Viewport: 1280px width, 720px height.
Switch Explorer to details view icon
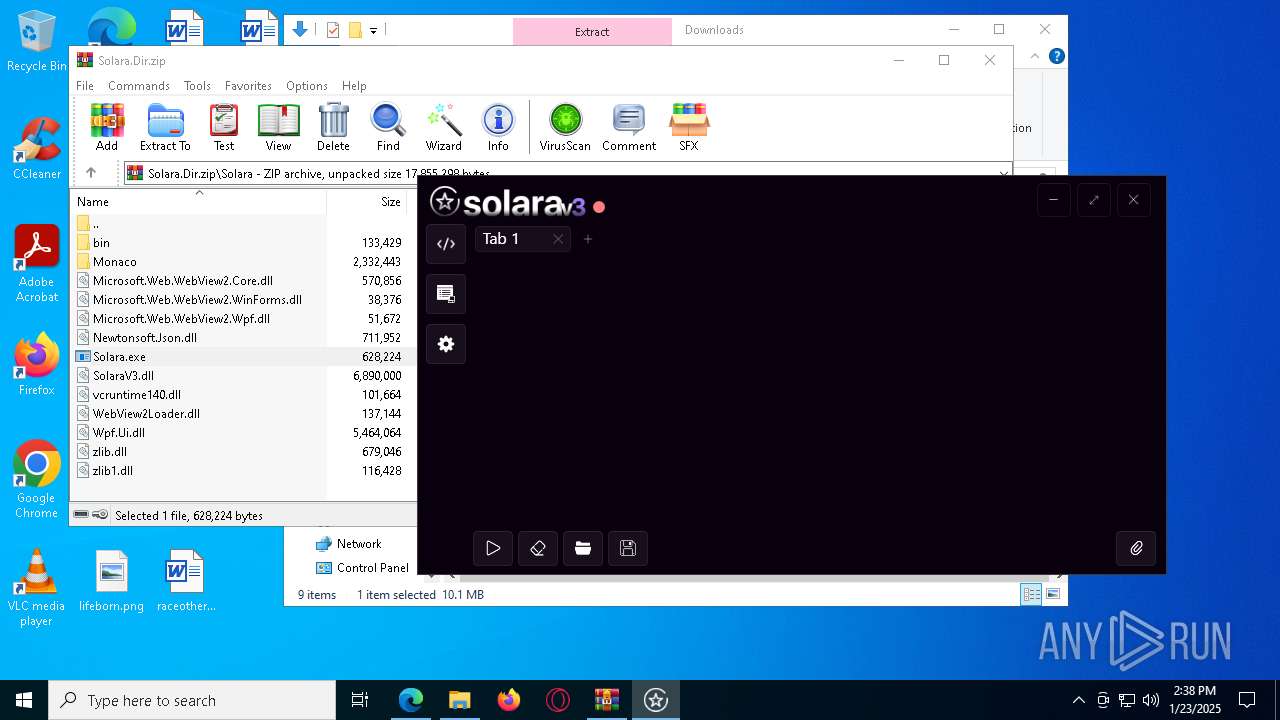click(1031, 594)
